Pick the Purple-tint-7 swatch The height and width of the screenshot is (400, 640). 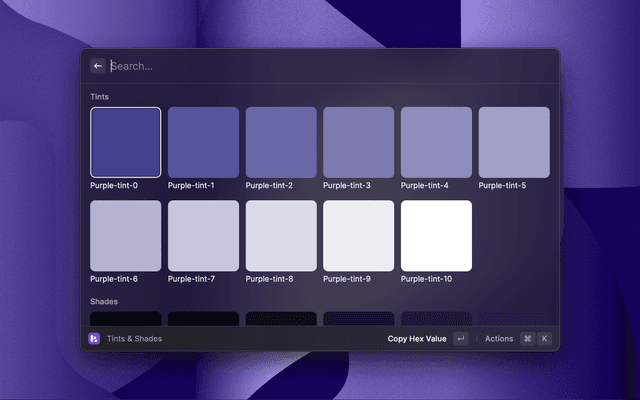point(203,236)
